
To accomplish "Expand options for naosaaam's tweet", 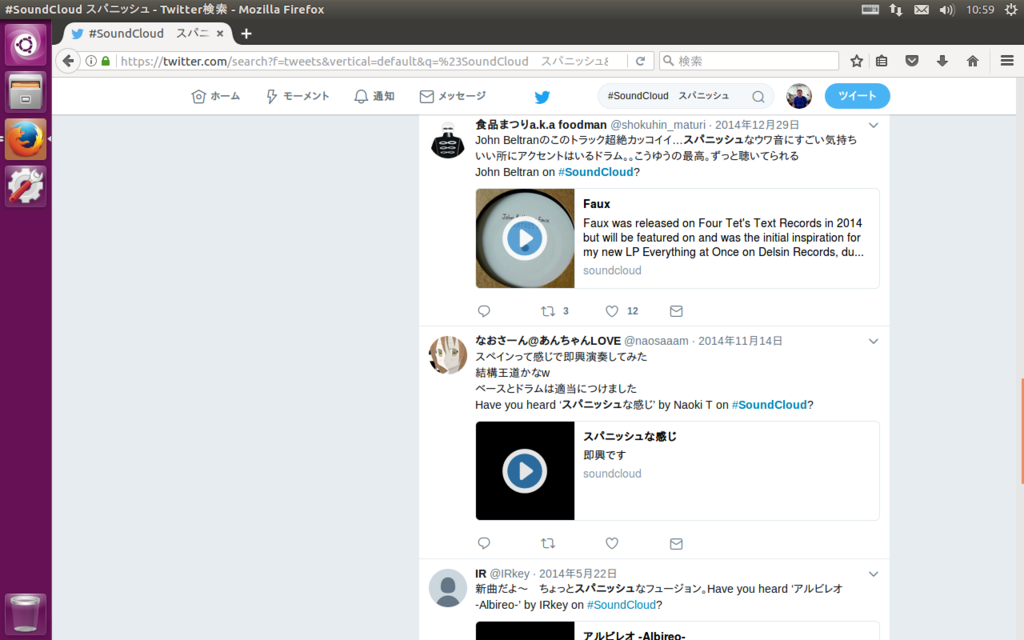I will point(873,341).
